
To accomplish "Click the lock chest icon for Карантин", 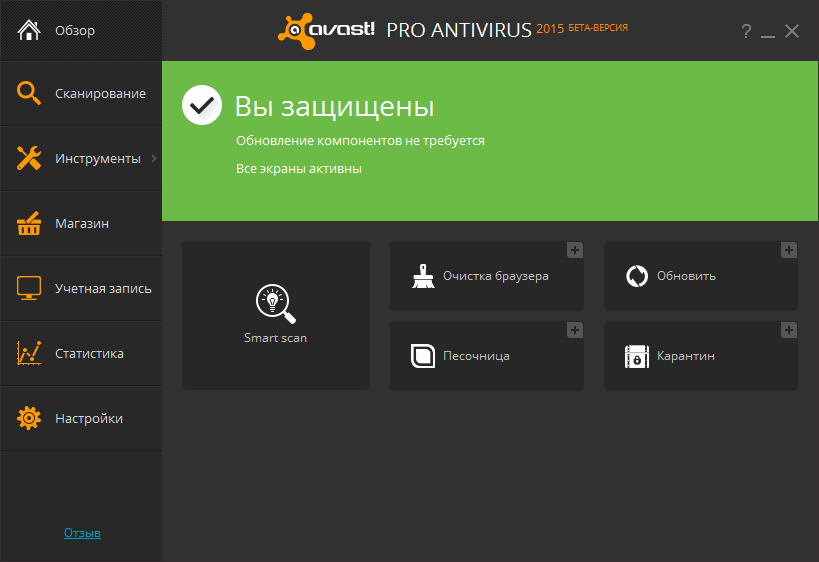I will coord(637,356).
